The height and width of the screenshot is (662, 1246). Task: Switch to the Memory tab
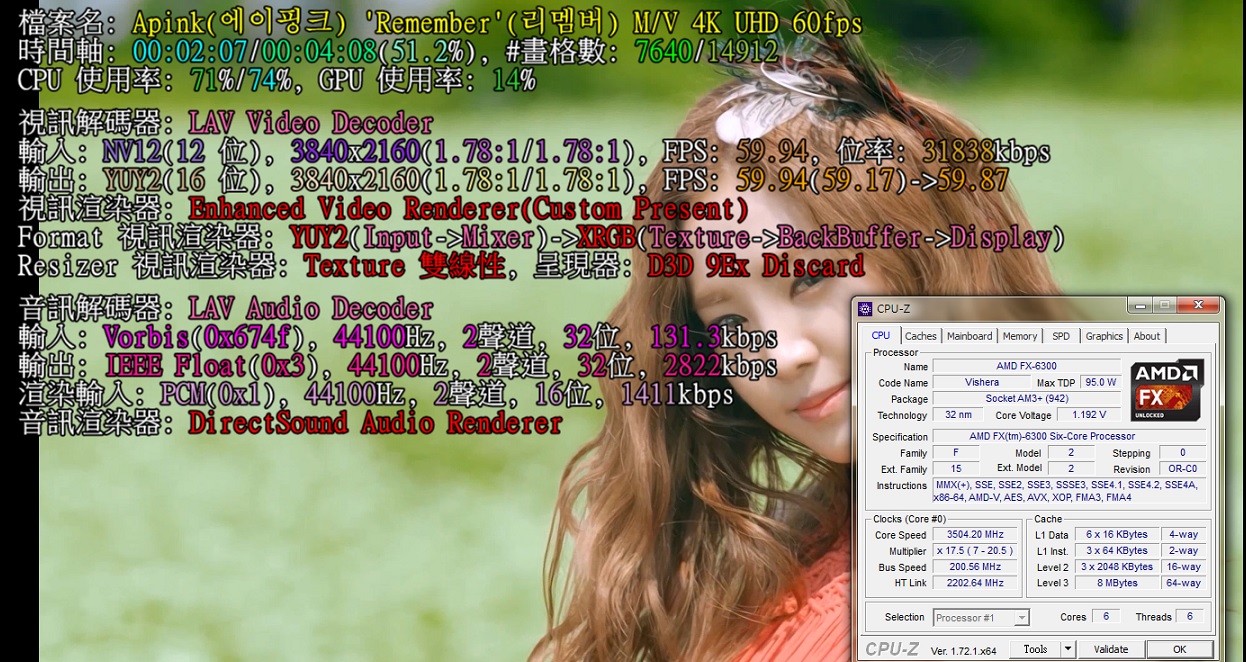tap(1020, 336)
